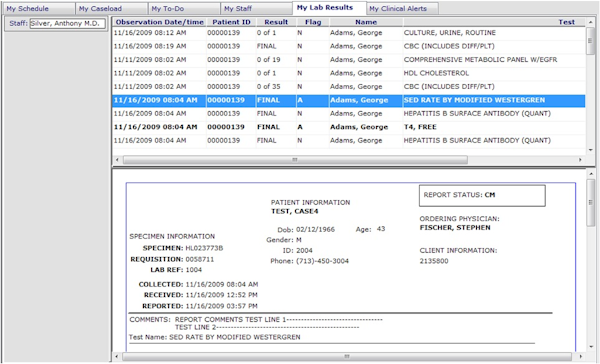Click the Dob value 02/12/1966
Viewport: 600px width, 364px height.
[x=315, y=230]
